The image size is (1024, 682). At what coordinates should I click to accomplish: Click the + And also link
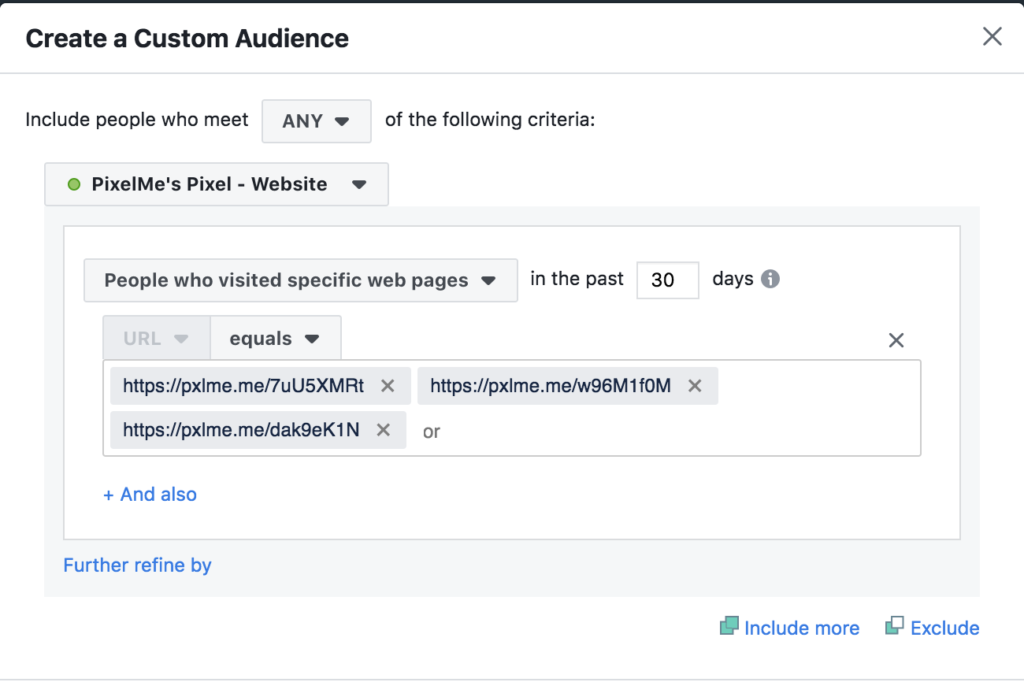tap(150, 494)
